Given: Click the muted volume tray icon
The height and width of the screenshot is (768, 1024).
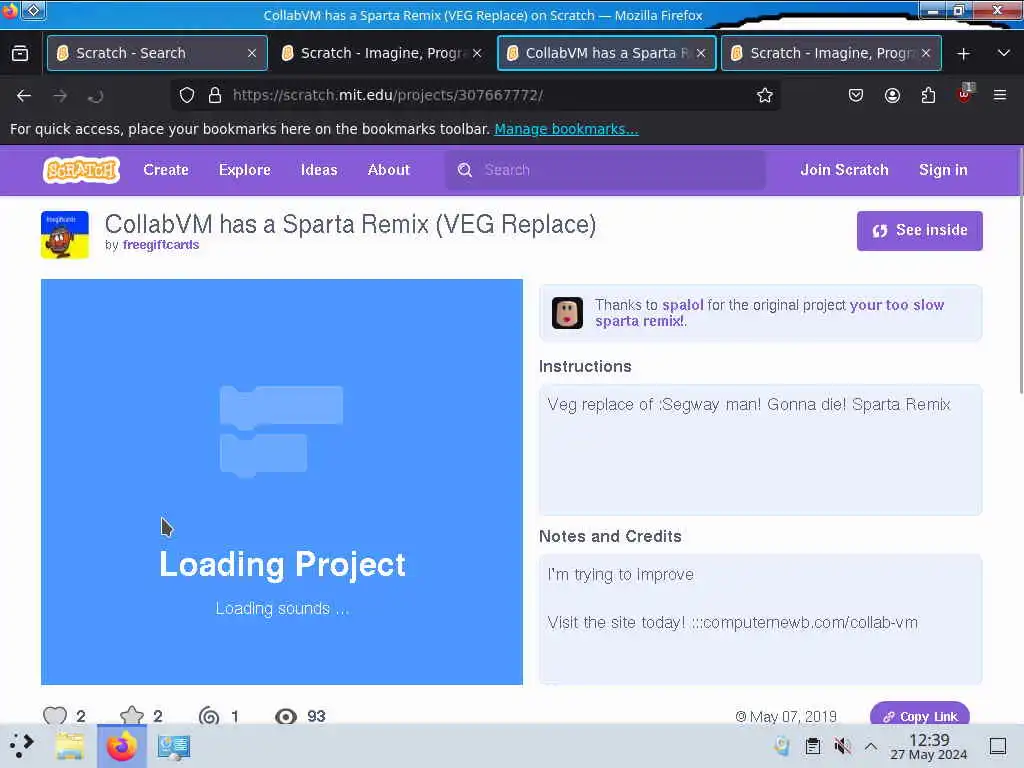Looking at the screenshot, I should pos(842,746).
